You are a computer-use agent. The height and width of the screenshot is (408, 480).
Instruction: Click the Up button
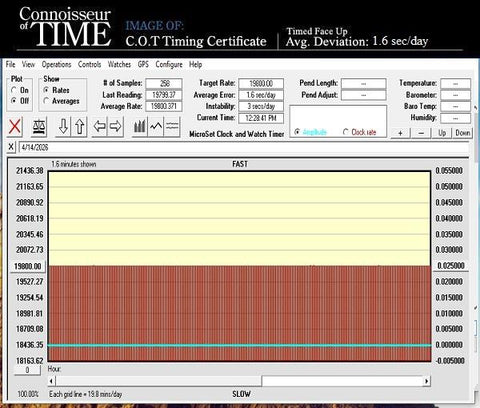(442, 133)
